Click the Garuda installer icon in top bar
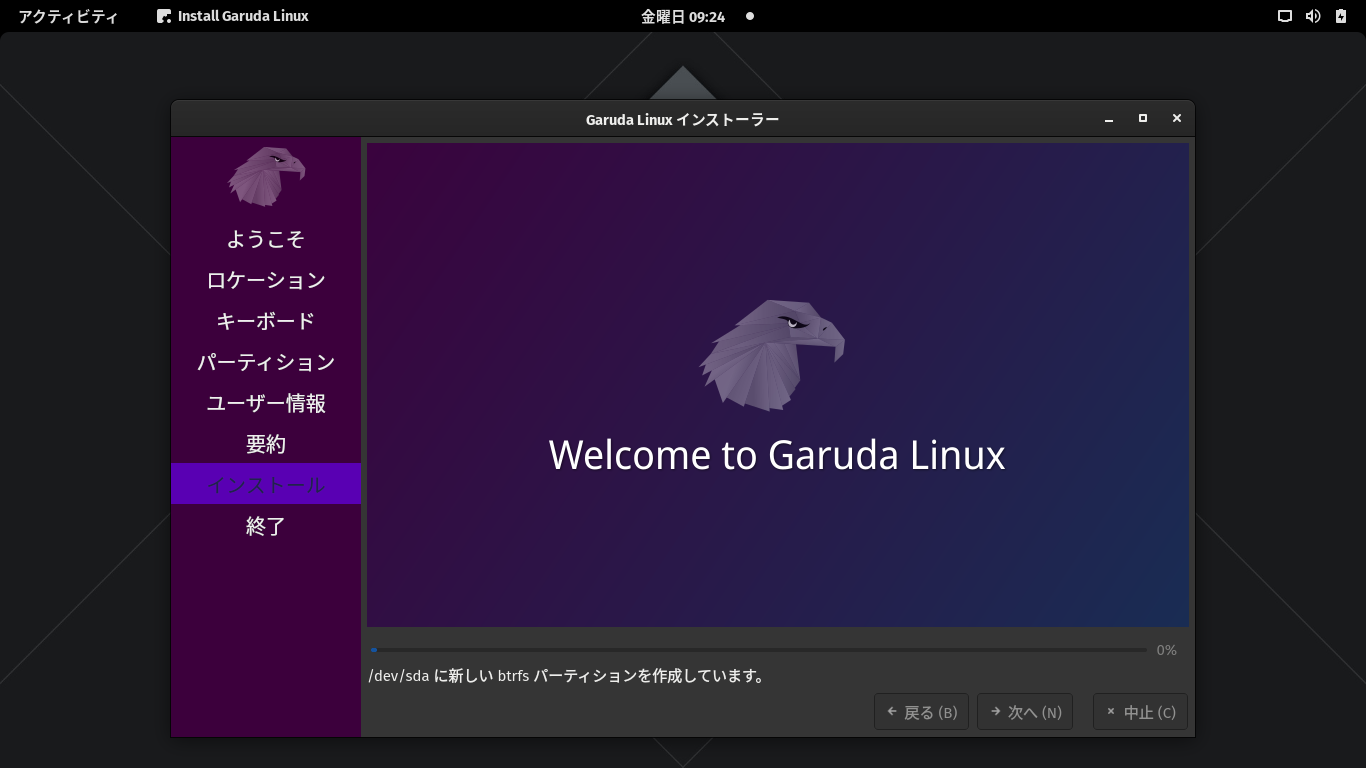1366x768 pixels. point(164,16)
